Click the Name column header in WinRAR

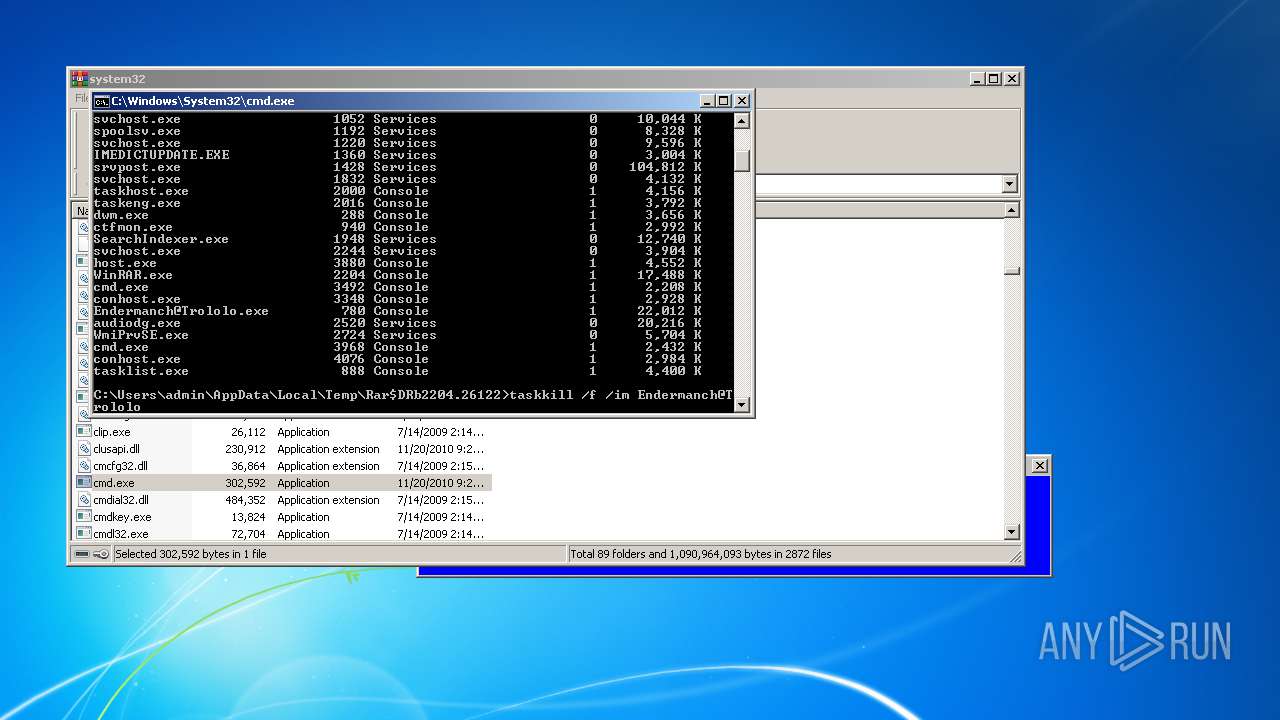point(83,211)
